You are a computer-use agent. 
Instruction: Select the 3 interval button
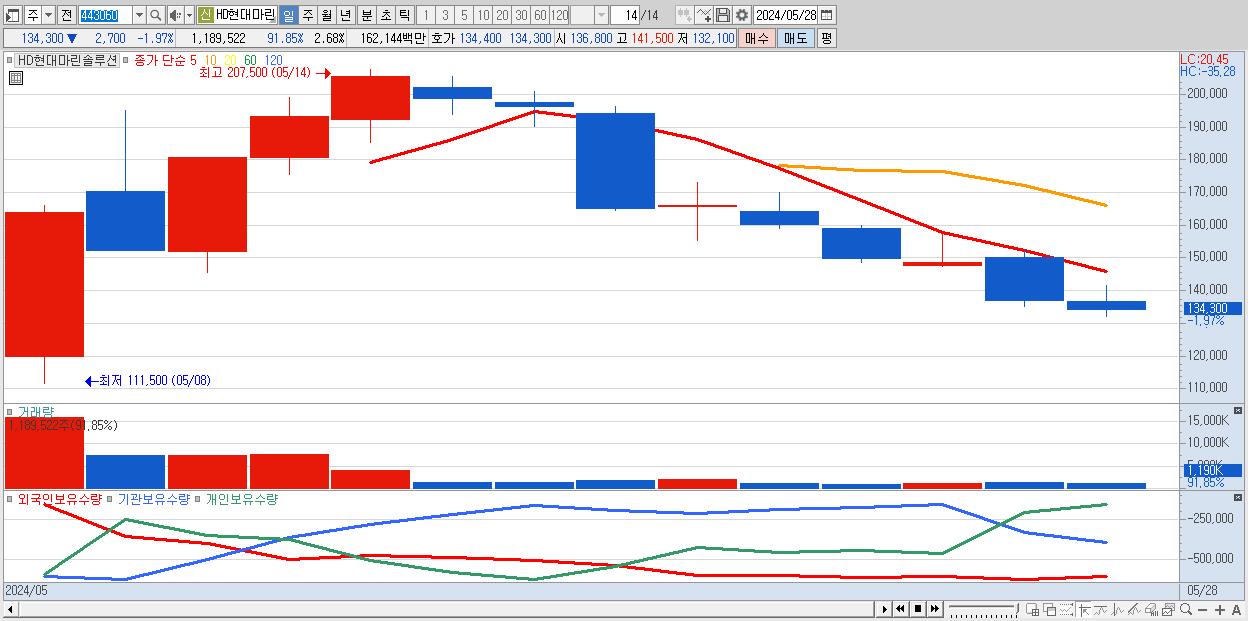tap(445, 15)
